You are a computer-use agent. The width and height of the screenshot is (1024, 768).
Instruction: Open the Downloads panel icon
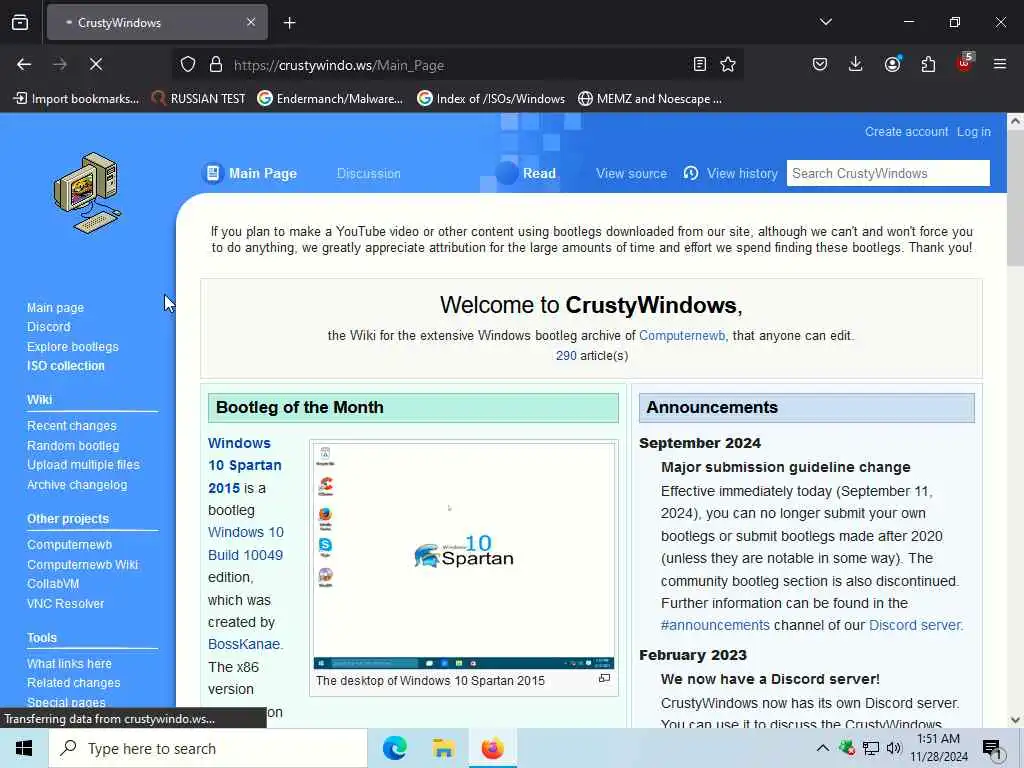tap(856, 64)
